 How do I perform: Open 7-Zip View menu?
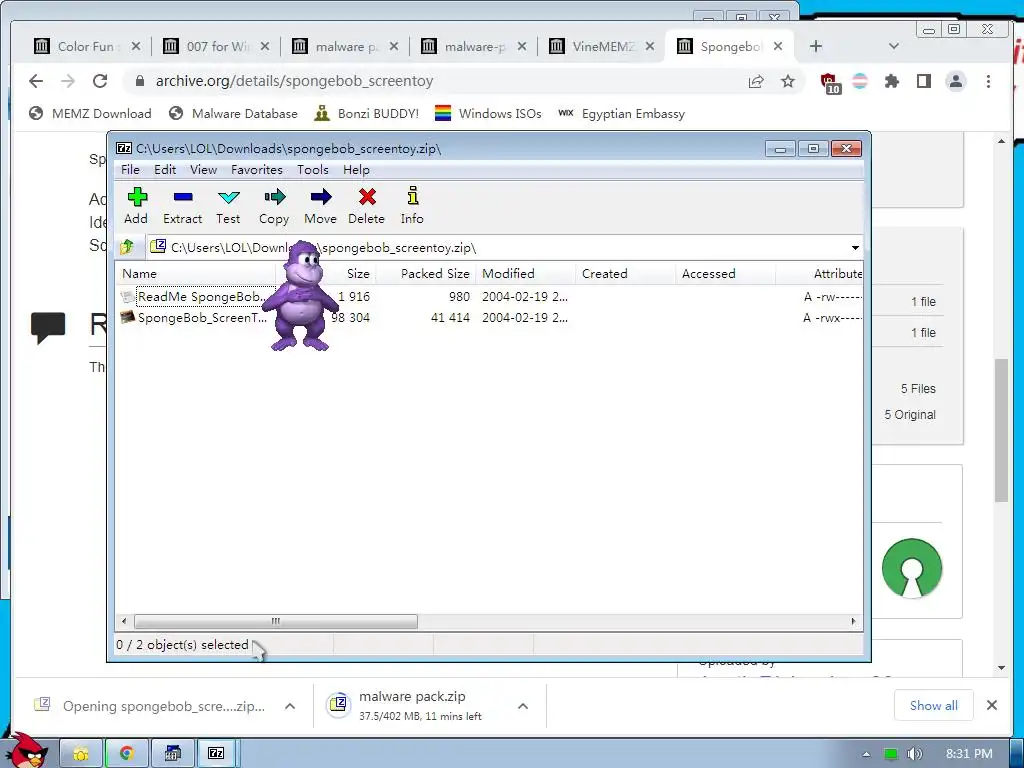pyautogui.click(x=203, y=170)
